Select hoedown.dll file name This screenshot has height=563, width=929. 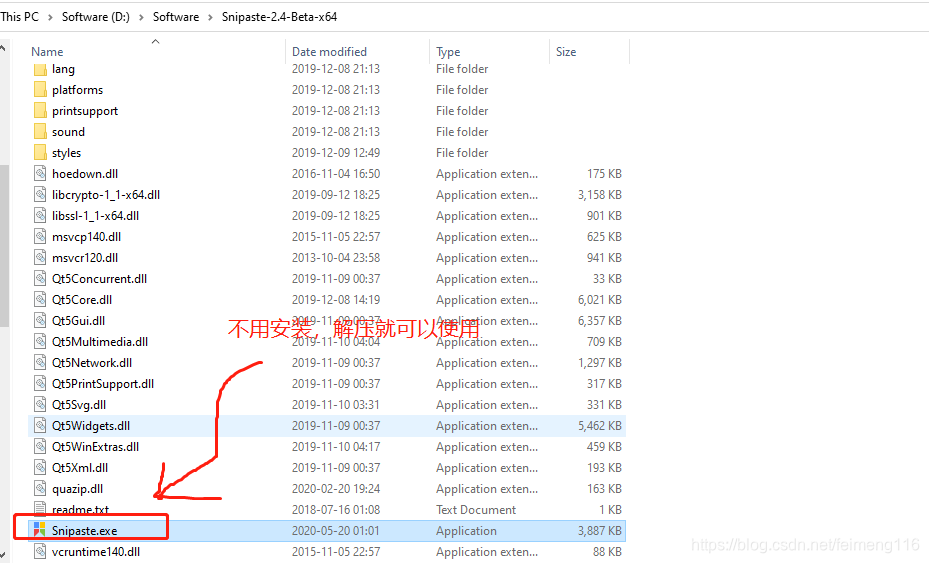(85, 174)
